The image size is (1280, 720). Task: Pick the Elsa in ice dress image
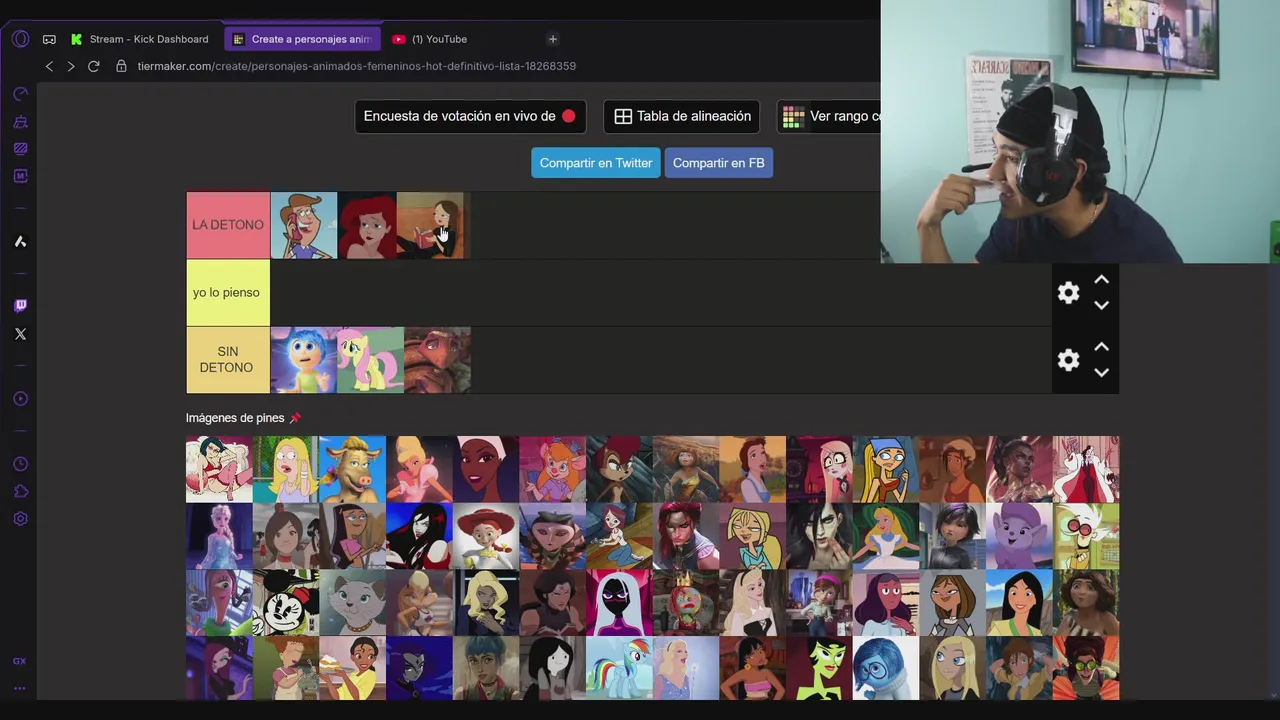pyautogui.click(x=219, y=536)
